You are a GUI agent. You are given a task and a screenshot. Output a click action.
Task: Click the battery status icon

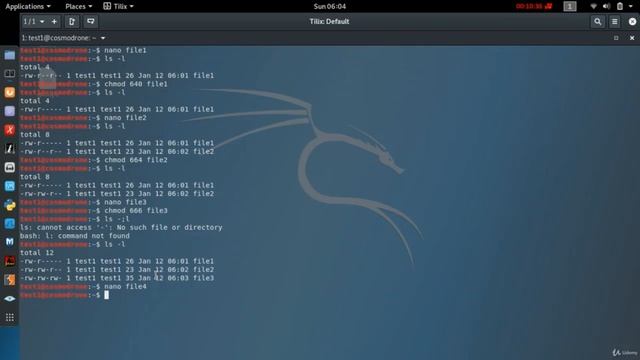coord(620,6)
